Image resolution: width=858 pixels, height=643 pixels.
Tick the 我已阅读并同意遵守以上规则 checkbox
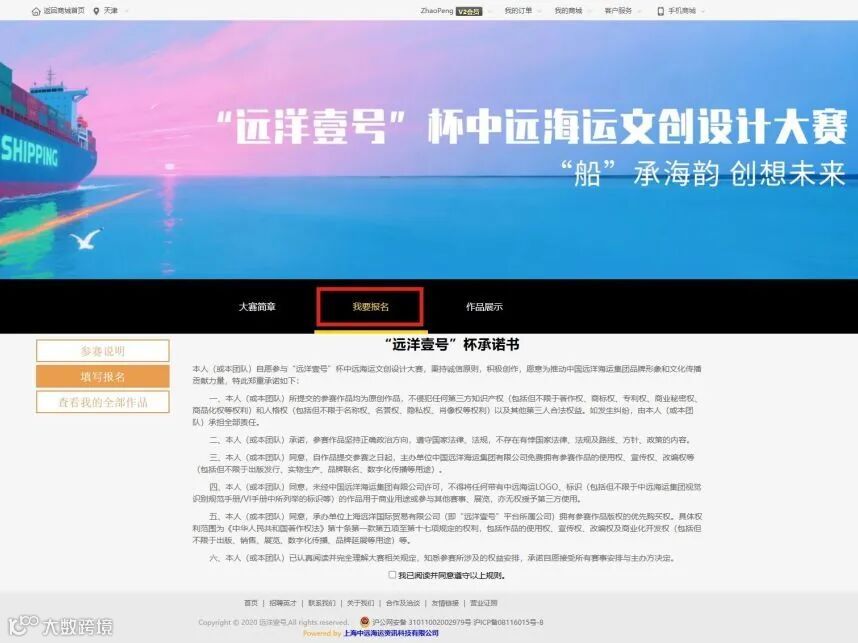[x=392, y=575]
